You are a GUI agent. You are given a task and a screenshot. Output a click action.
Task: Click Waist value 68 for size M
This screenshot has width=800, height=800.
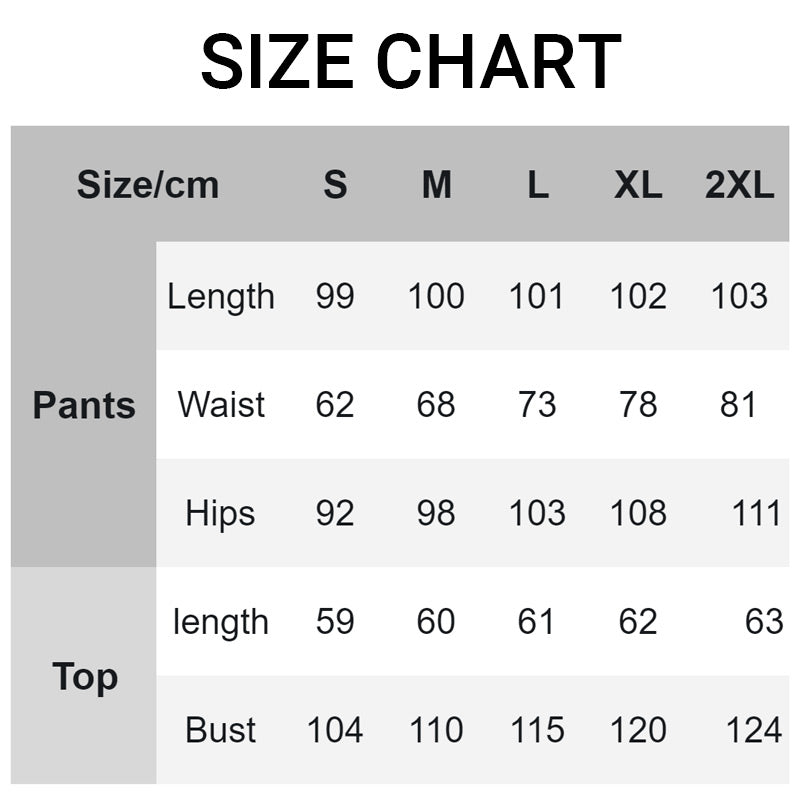[x=436, y=405]
